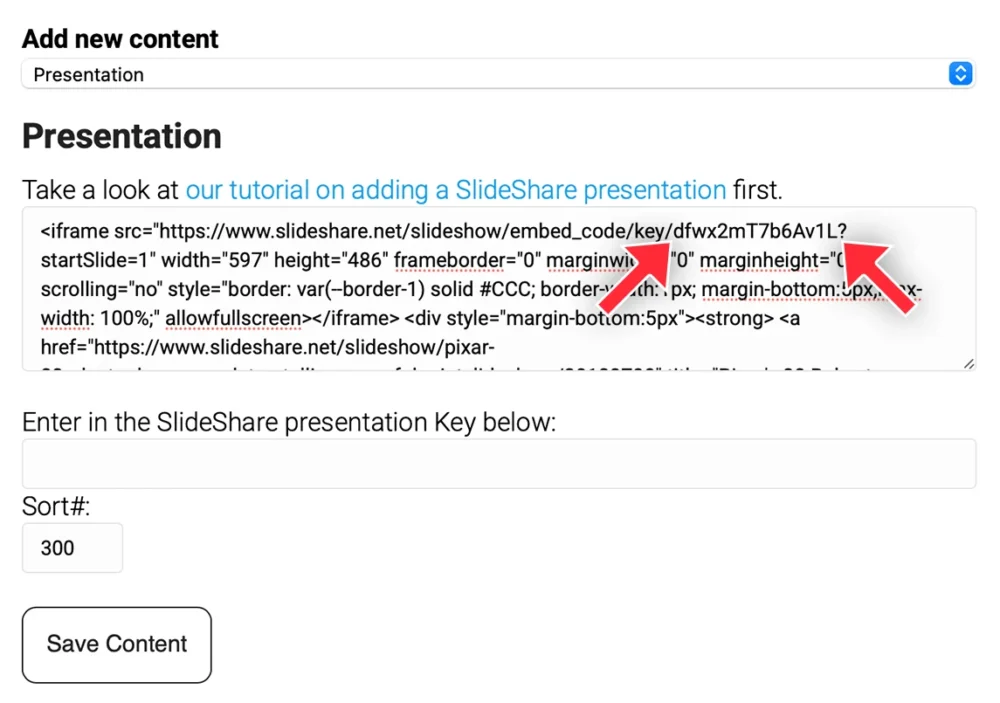Save Content button click
Image resolution: width=1000 pixels, height=703 pixels.
click(117, 645)
